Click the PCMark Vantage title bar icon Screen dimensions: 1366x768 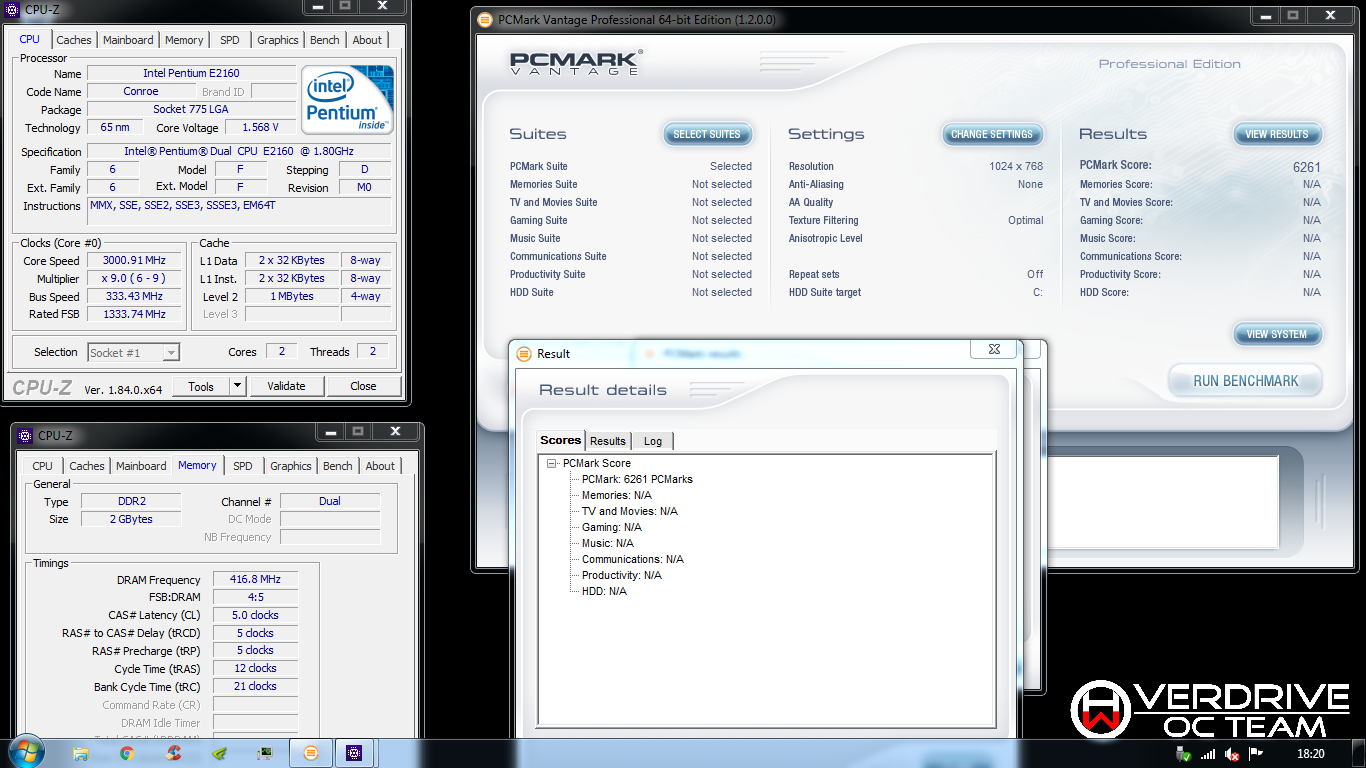click(x=485, y=20)
